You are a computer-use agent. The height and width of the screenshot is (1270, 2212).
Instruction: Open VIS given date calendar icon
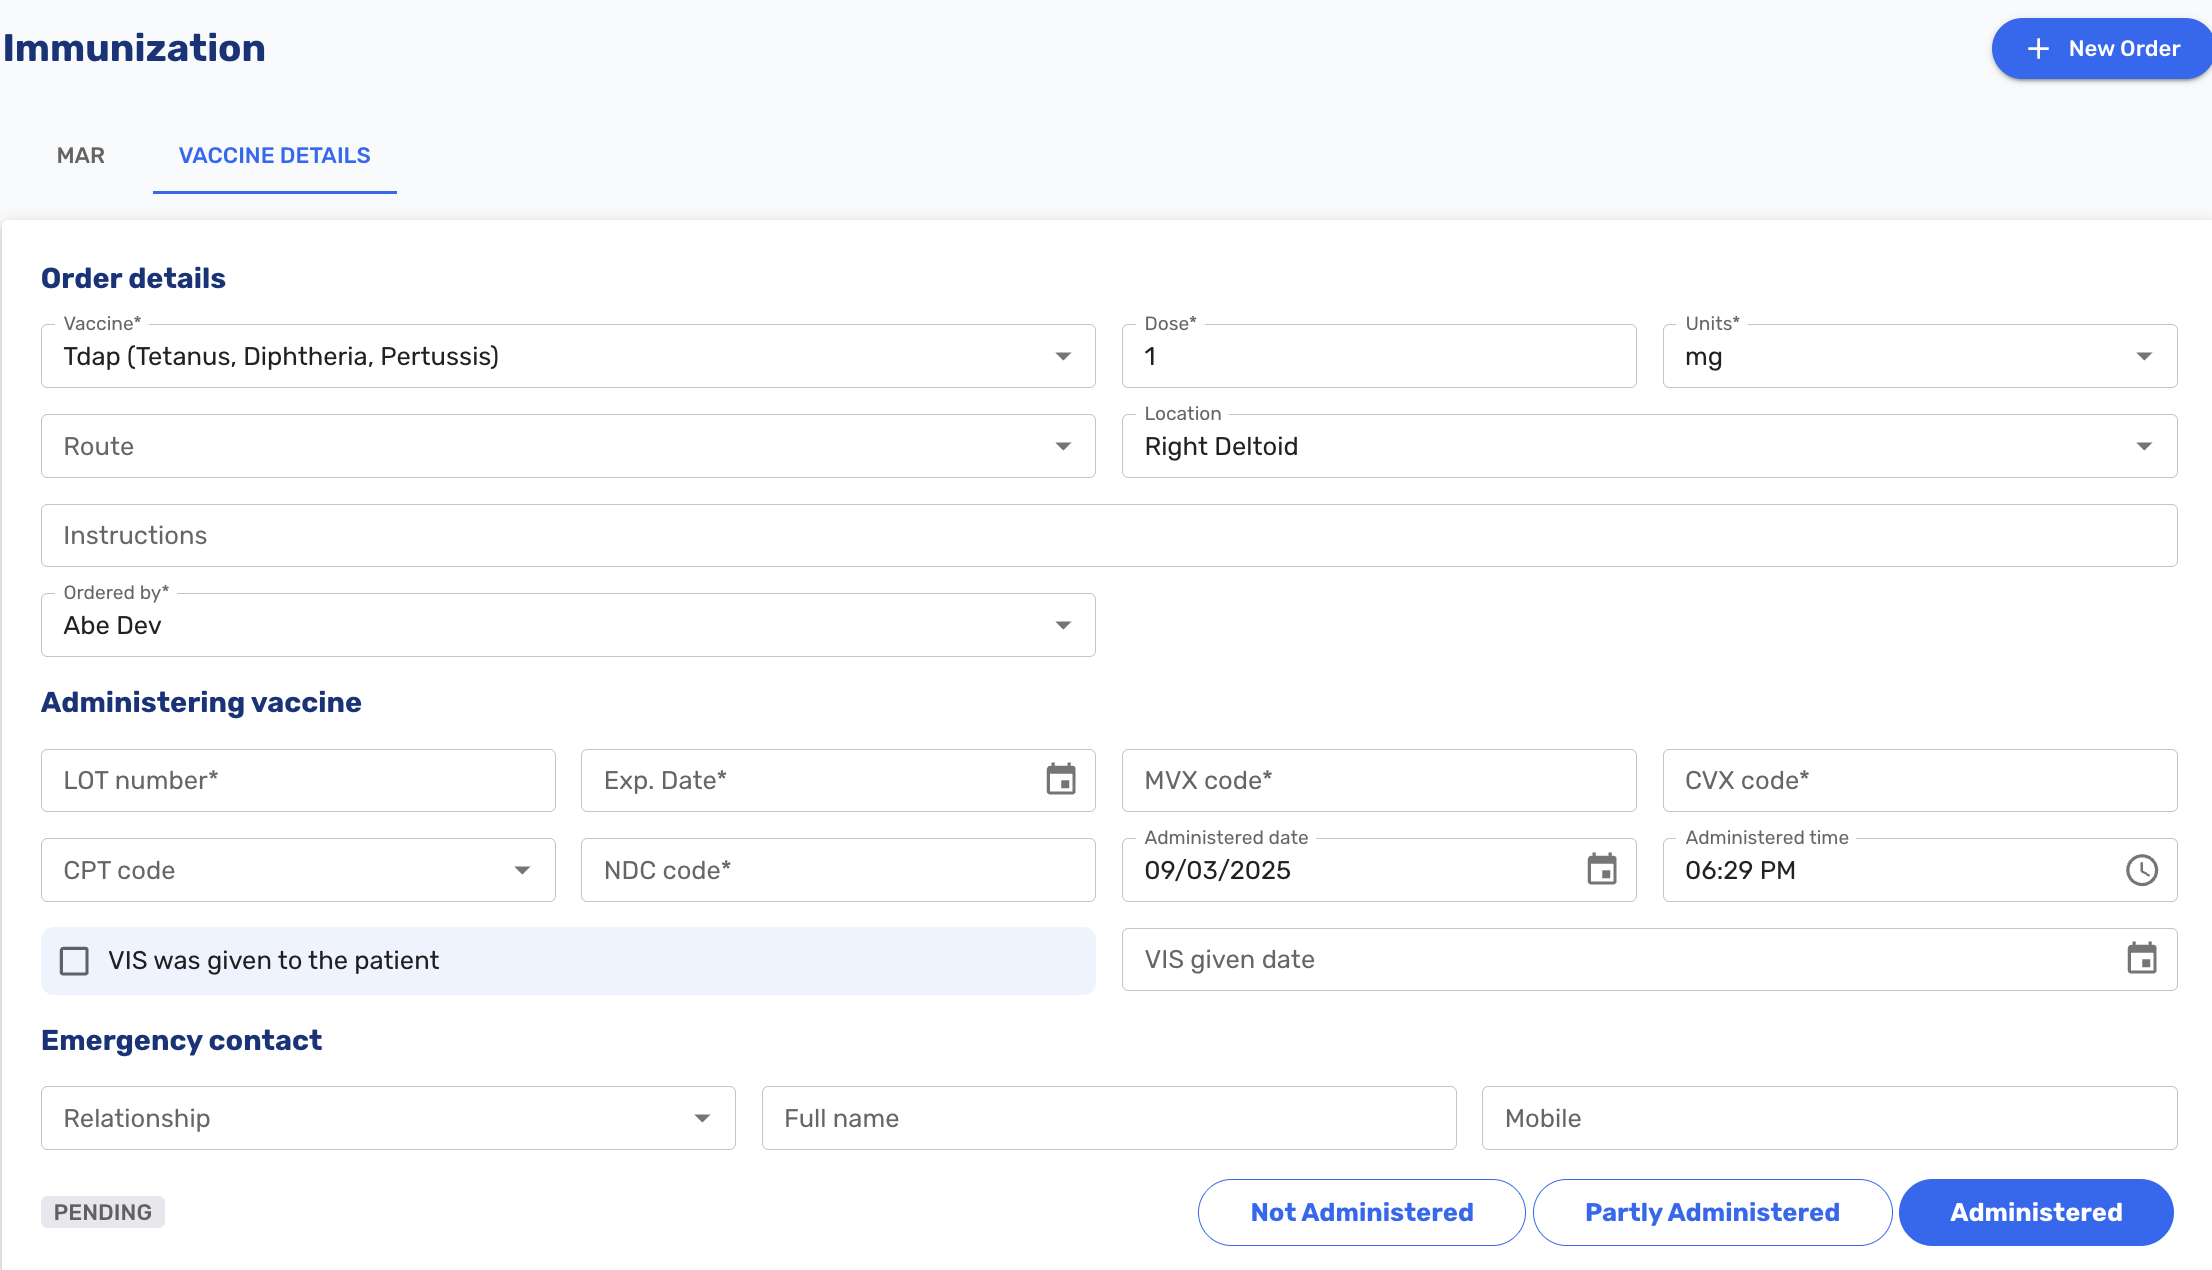click(2141, 960)
